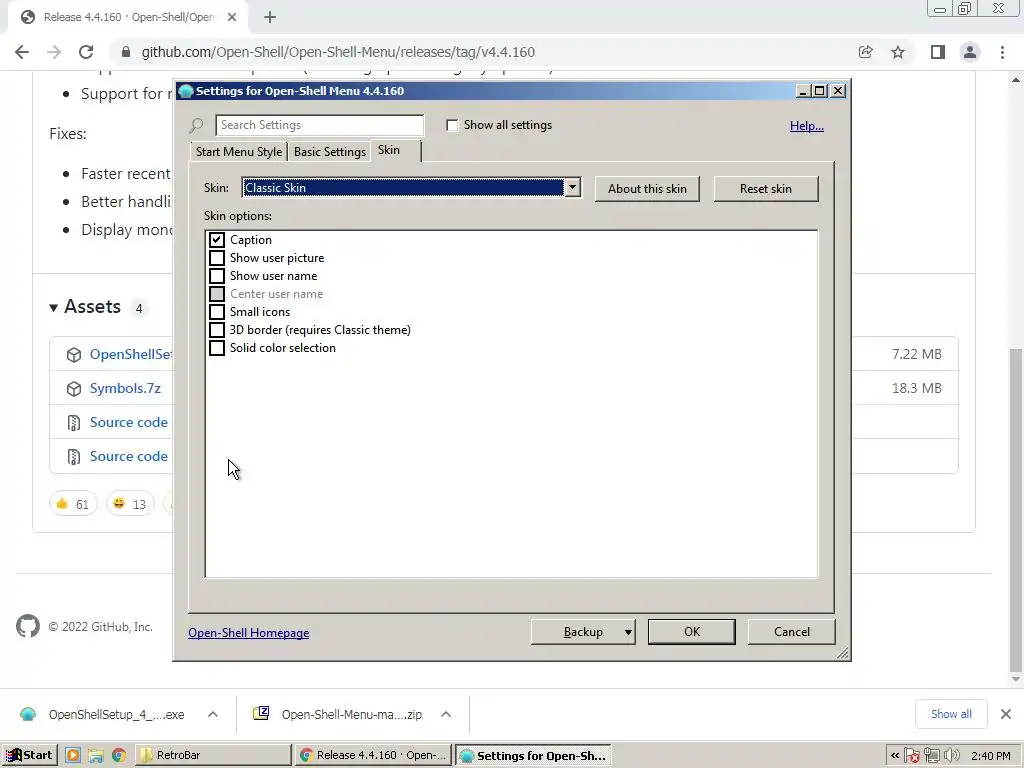This screenshot has width=1024, height=768.
Task: Enable Show user picture option
Action: 217,258
